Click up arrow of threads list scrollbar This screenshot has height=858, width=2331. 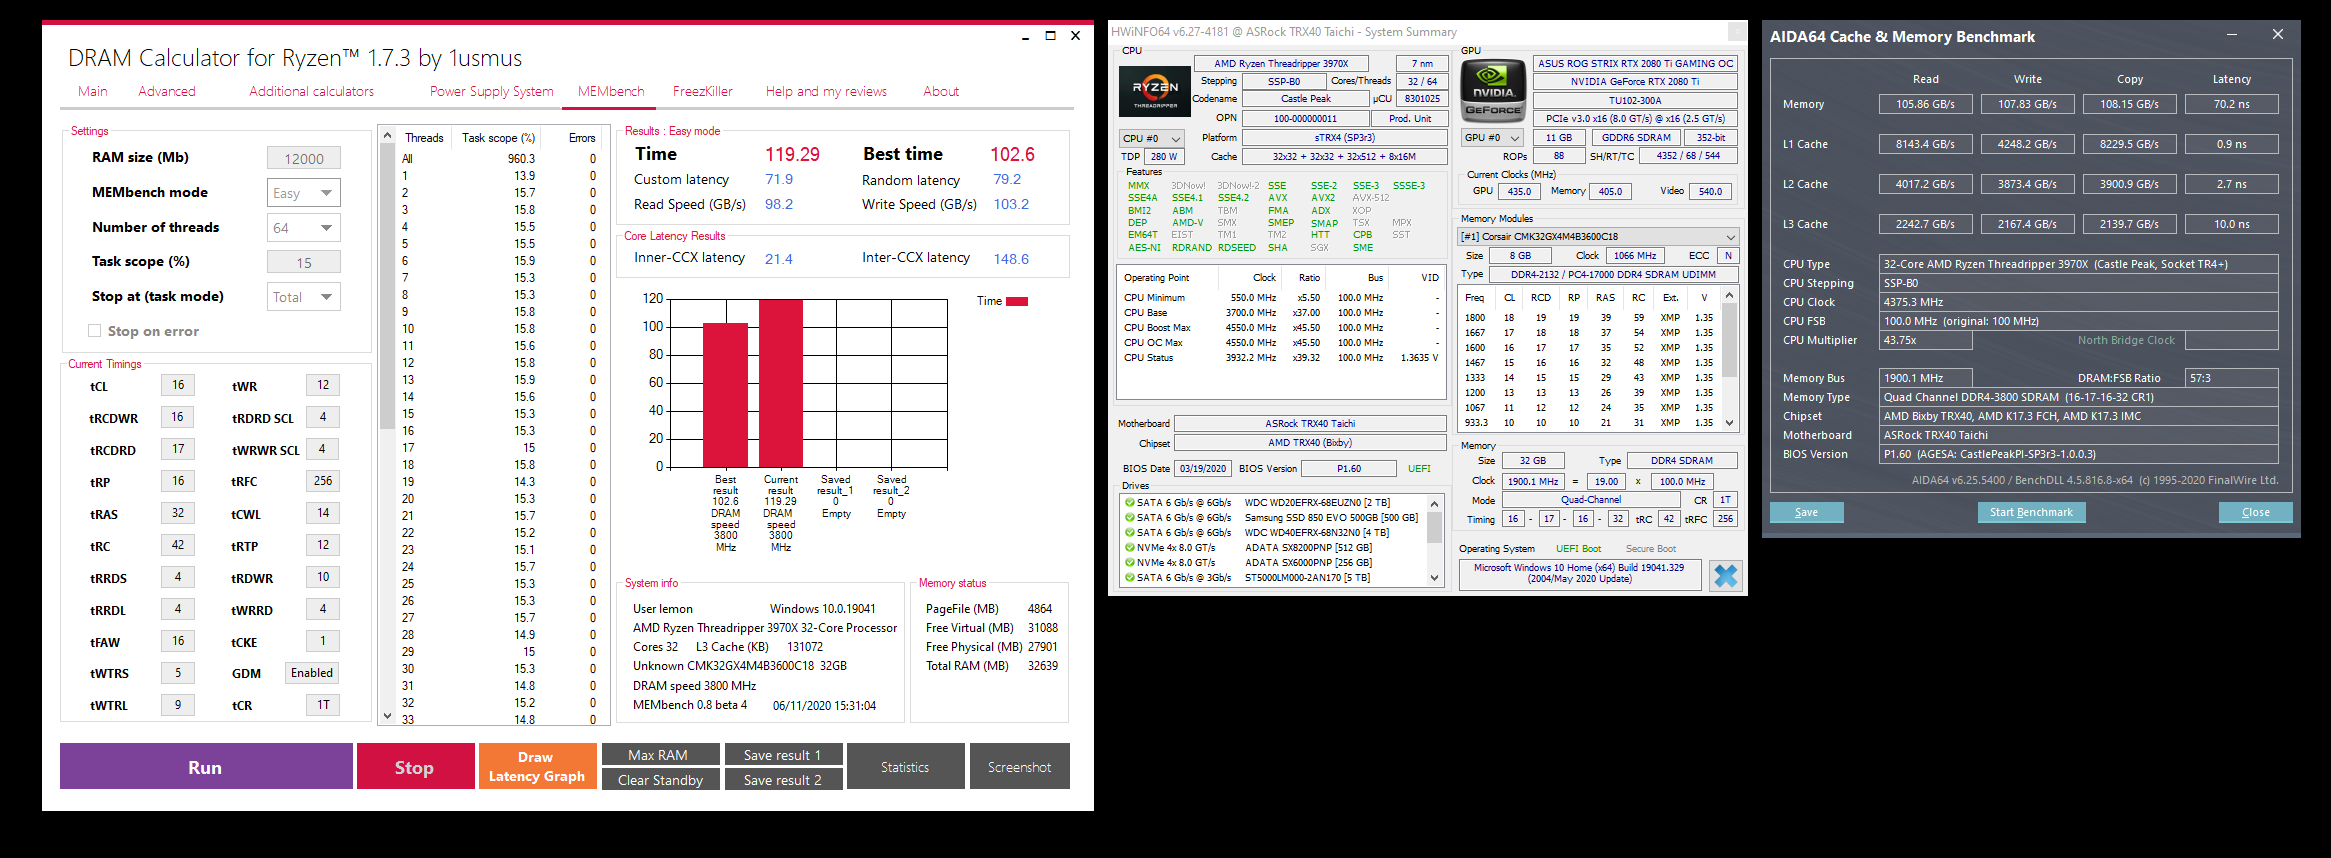[388, 135]
